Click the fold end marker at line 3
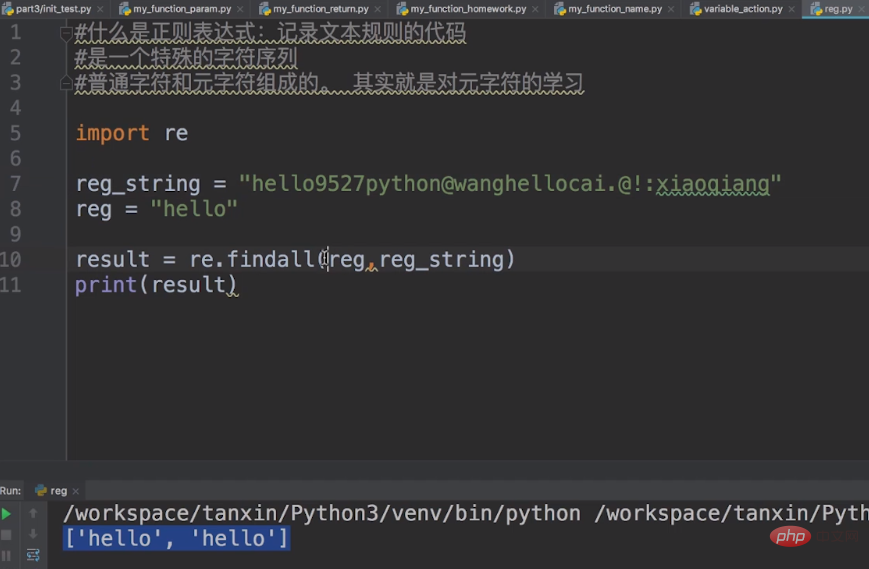Viewport: 869px width, 569px height. (x=66, y=83)
